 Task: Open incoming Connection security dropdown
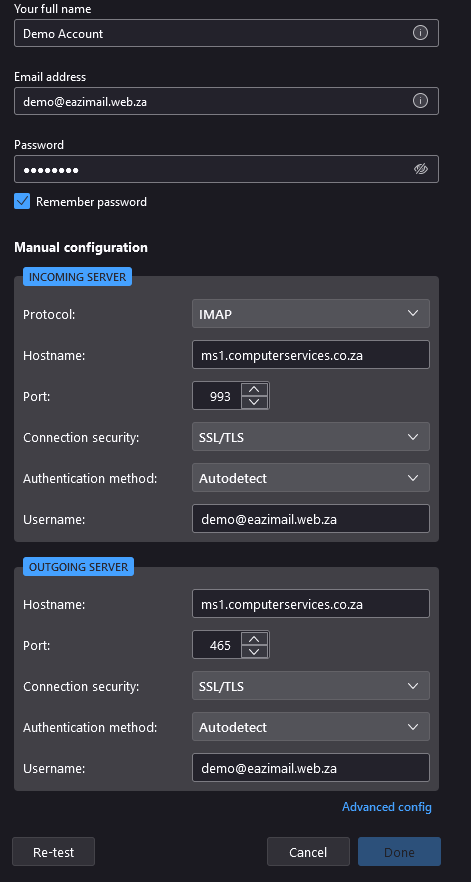[x=311, y=436]
